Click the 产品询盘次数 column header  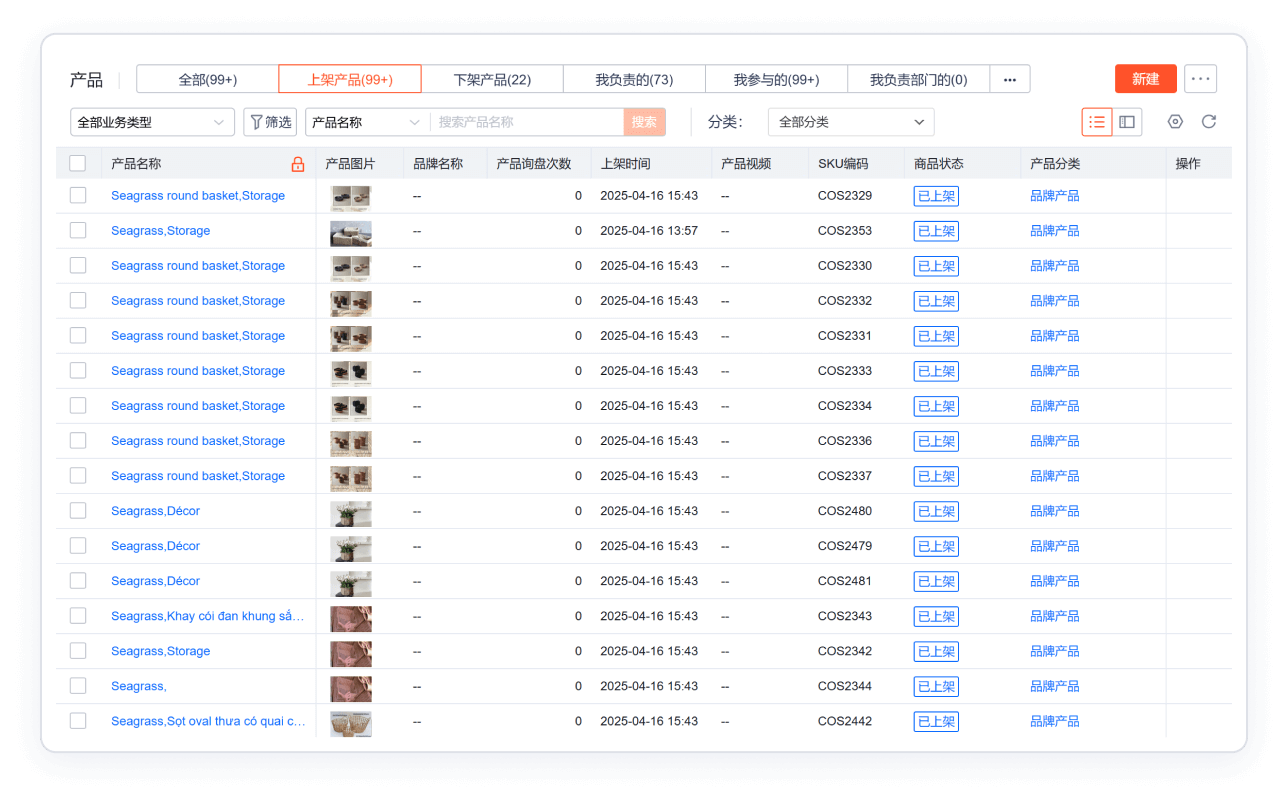click(534, 164)
